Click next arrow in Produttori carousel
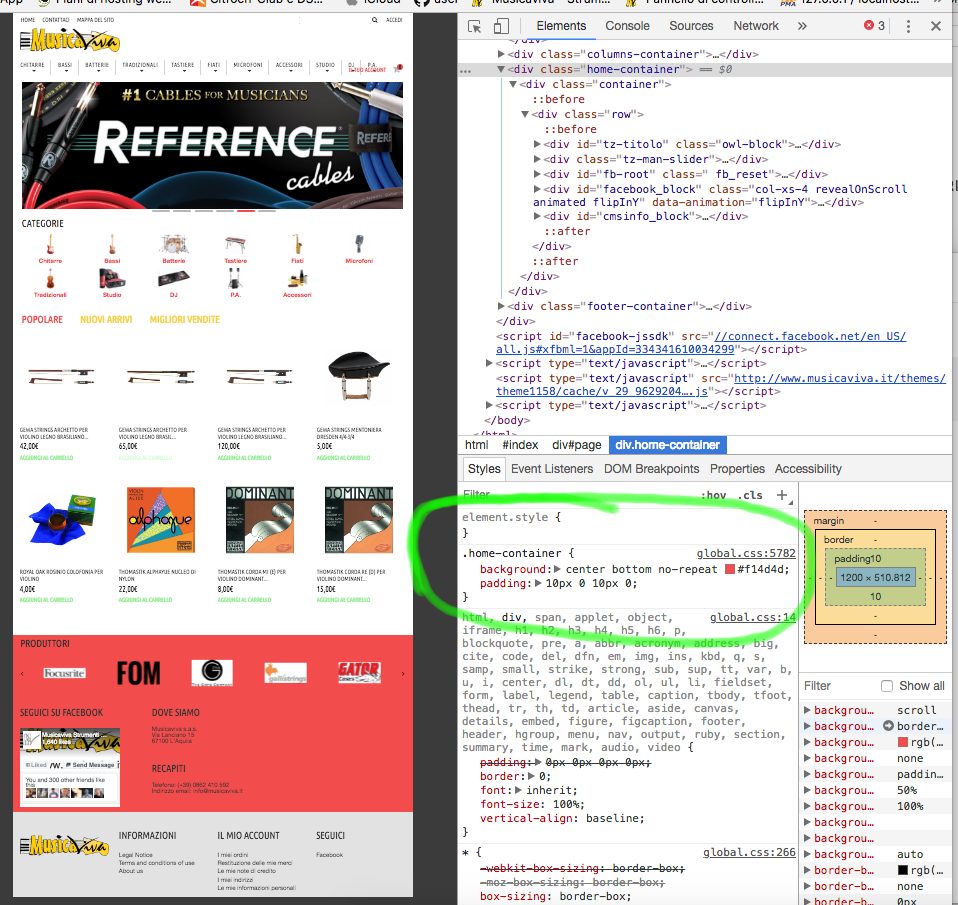 [x=403, y=673]
